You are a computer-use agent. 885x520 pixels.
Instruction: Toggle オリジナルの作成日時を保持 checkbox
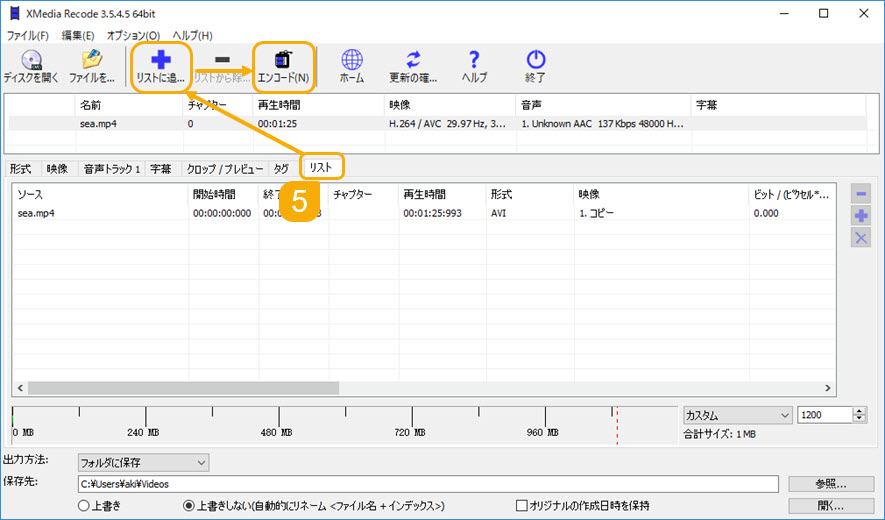[522, 505]
